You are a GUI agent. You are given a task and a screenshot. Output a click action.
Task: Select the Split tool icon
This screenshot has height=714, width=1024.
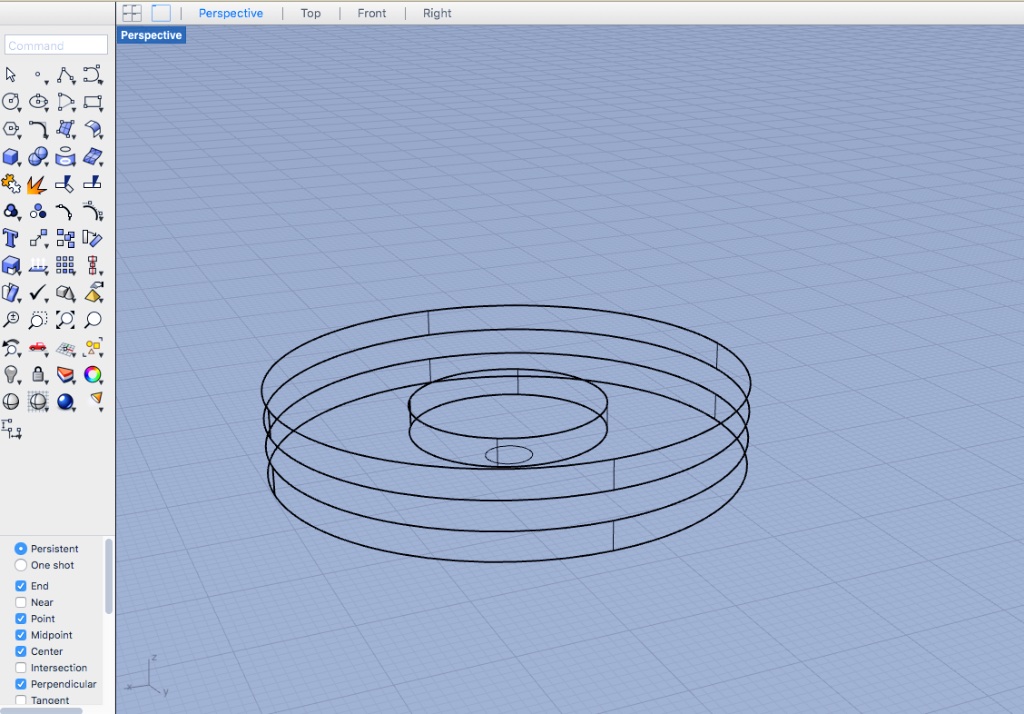(x=92, y=183)
